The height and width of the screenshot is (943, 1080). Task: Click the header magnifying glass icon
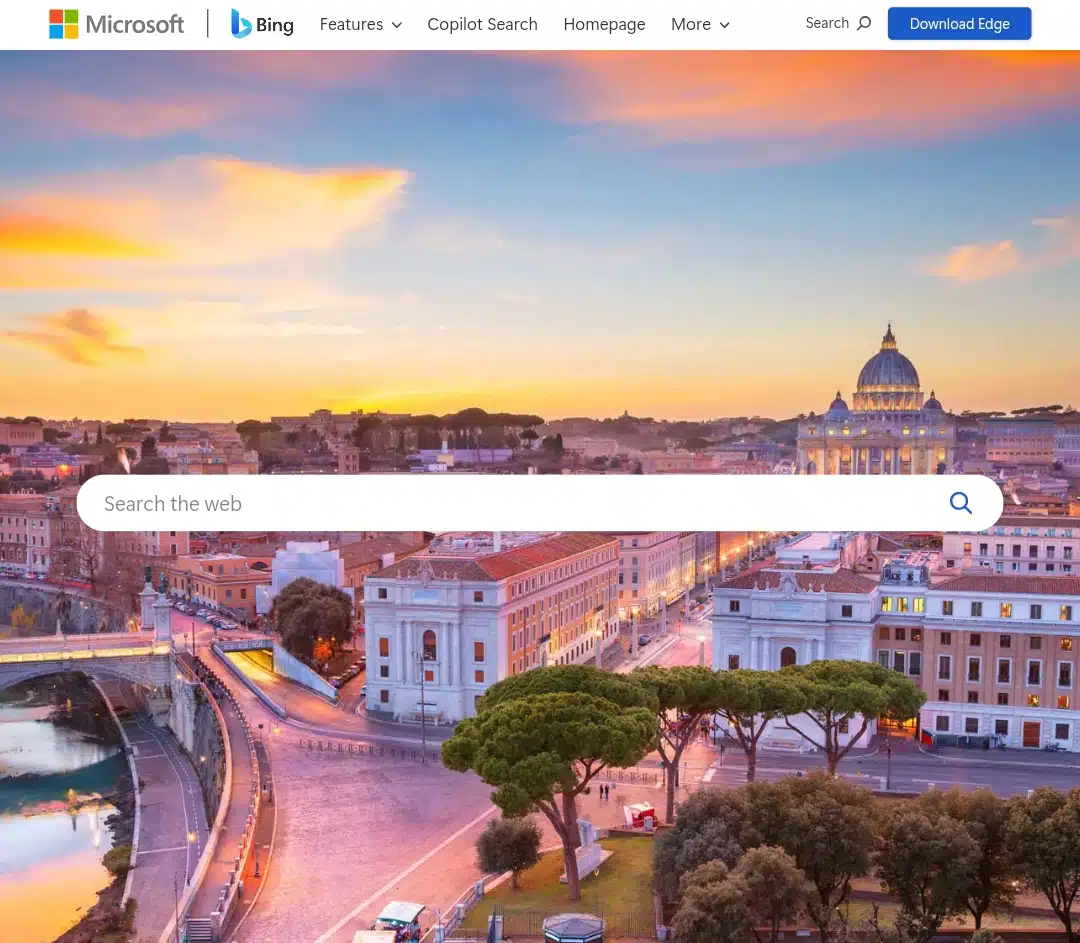pos(864,23)
